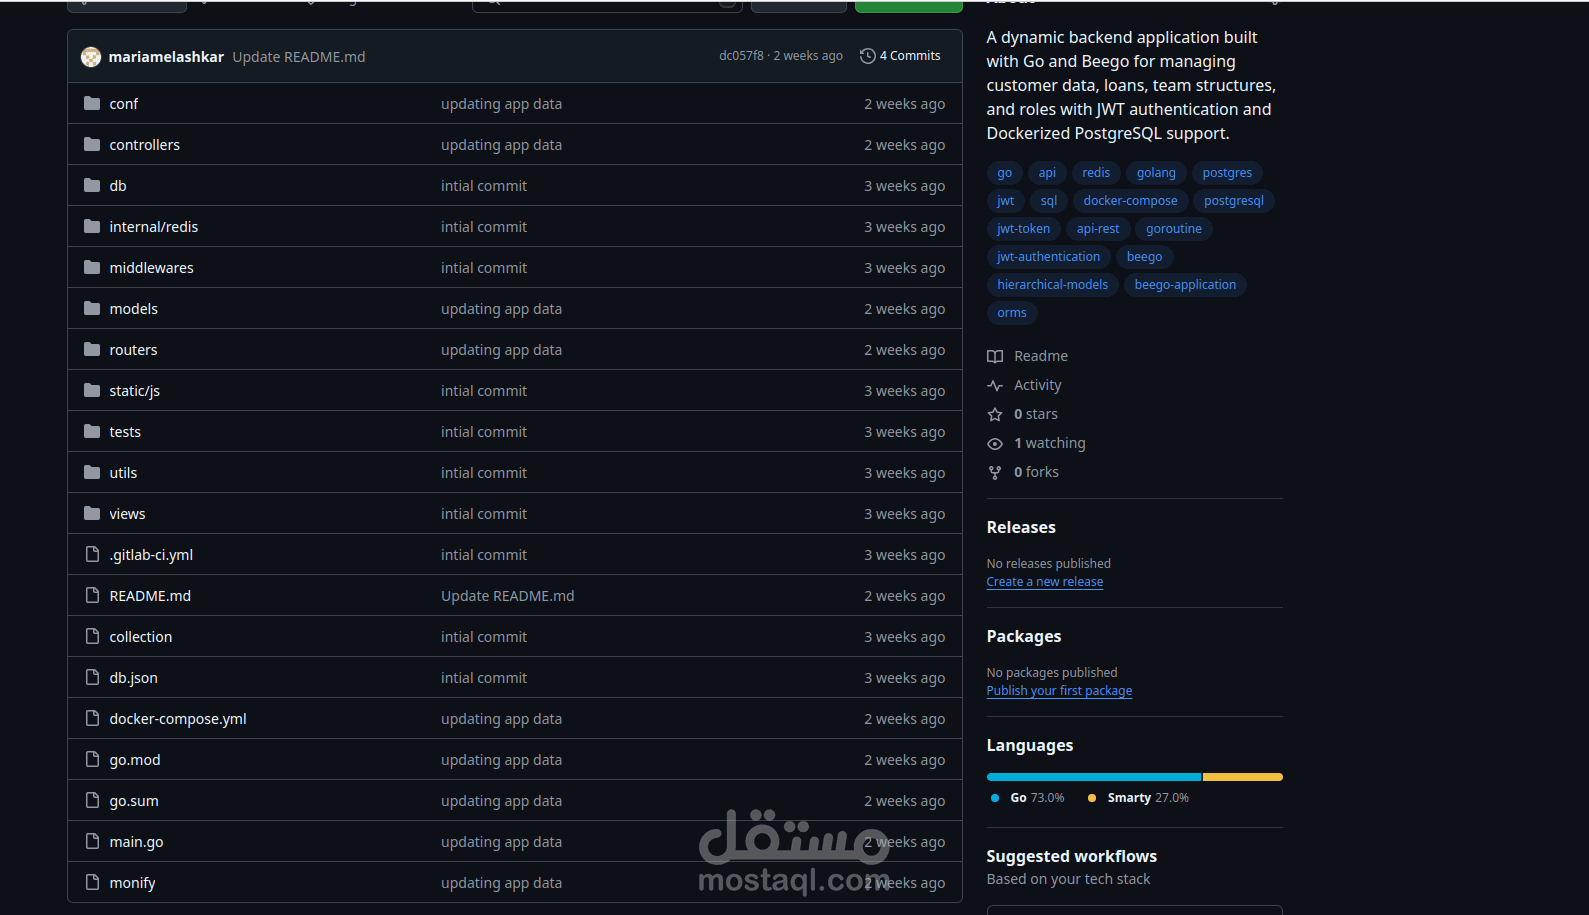Open the docker-compose.yml file name
Image resolution: width=1589 pixels, height=915 pixels.
(178, 719)
